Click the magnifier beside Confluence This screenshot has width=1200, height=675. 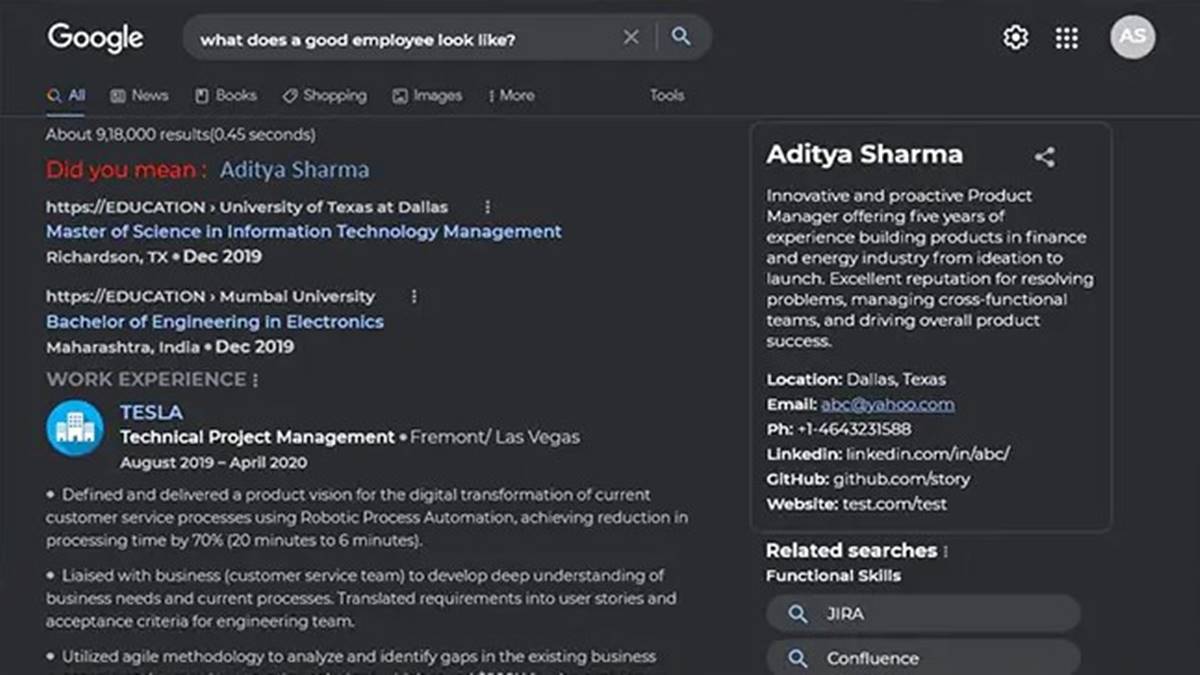(798, 658)
